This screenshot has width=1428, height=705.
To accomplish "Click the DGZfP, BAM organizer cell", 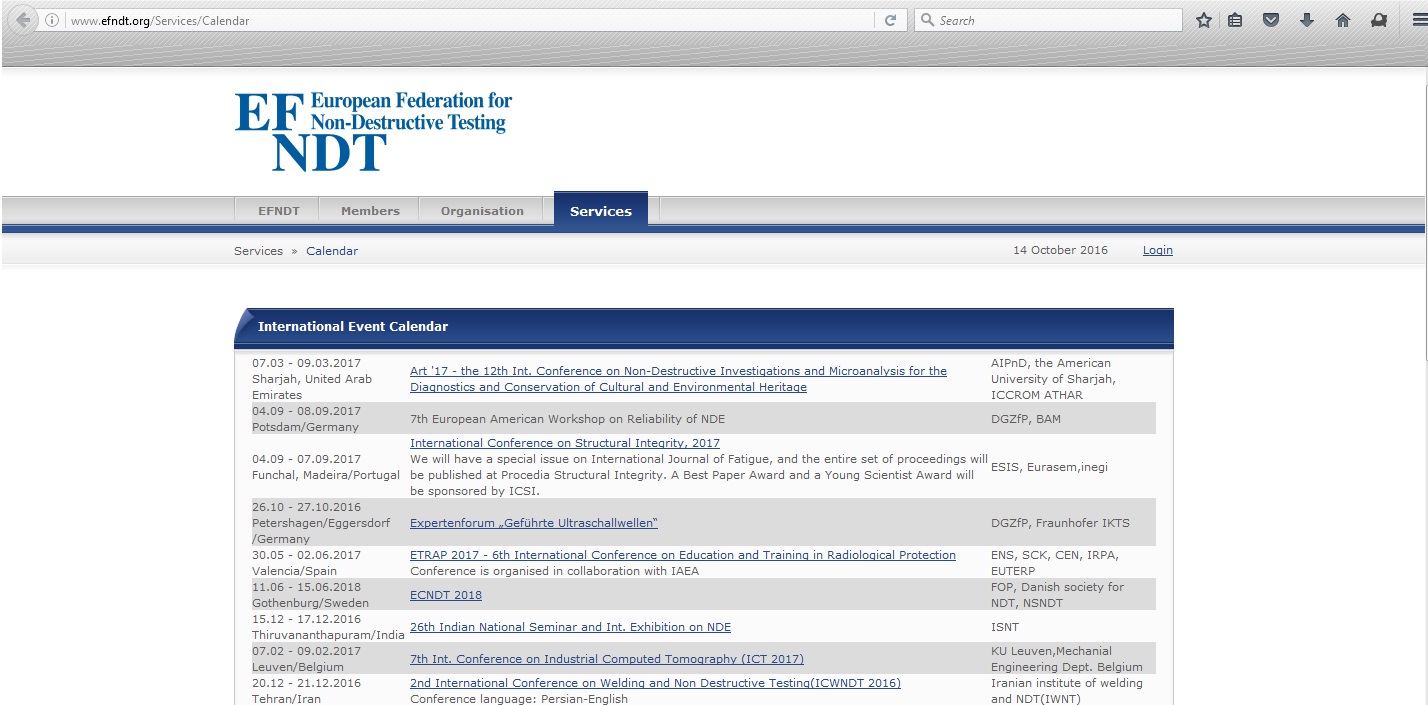I will pos(1026,419).
